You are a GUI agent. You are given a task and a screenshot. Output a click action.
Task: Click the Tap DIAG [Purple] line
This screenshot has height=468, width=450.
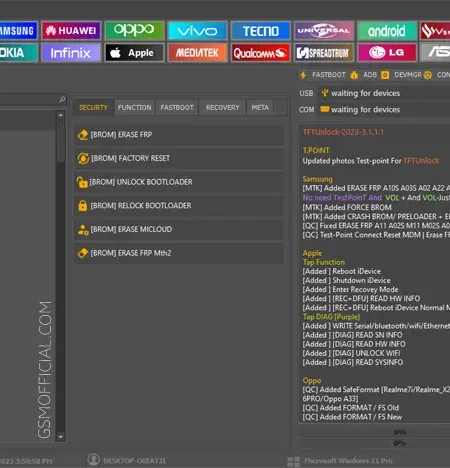(x=331, y=317)
